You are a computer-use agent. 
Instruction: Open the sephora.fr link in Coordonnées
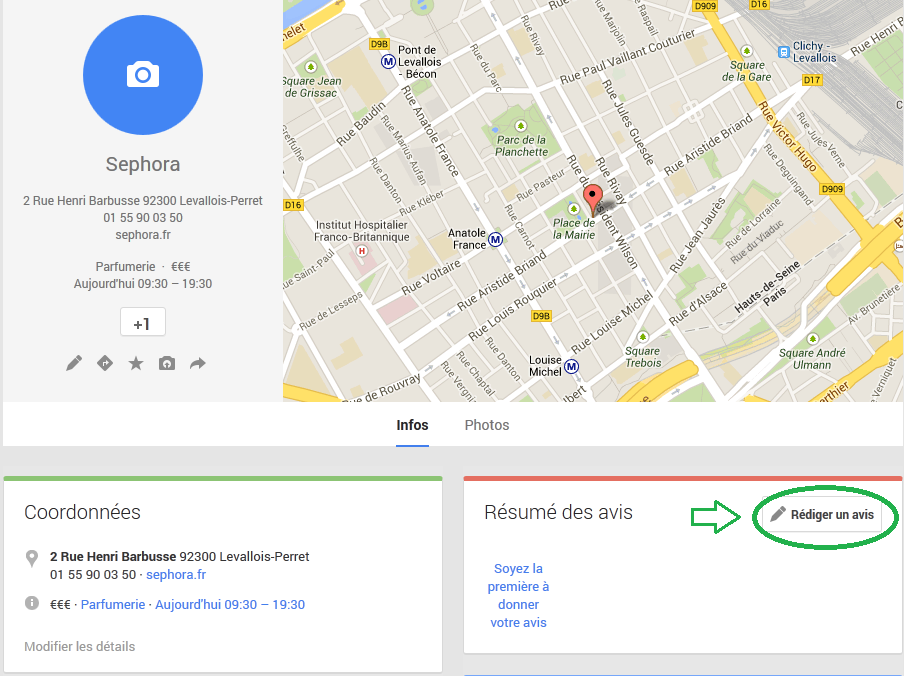point(176,575)
